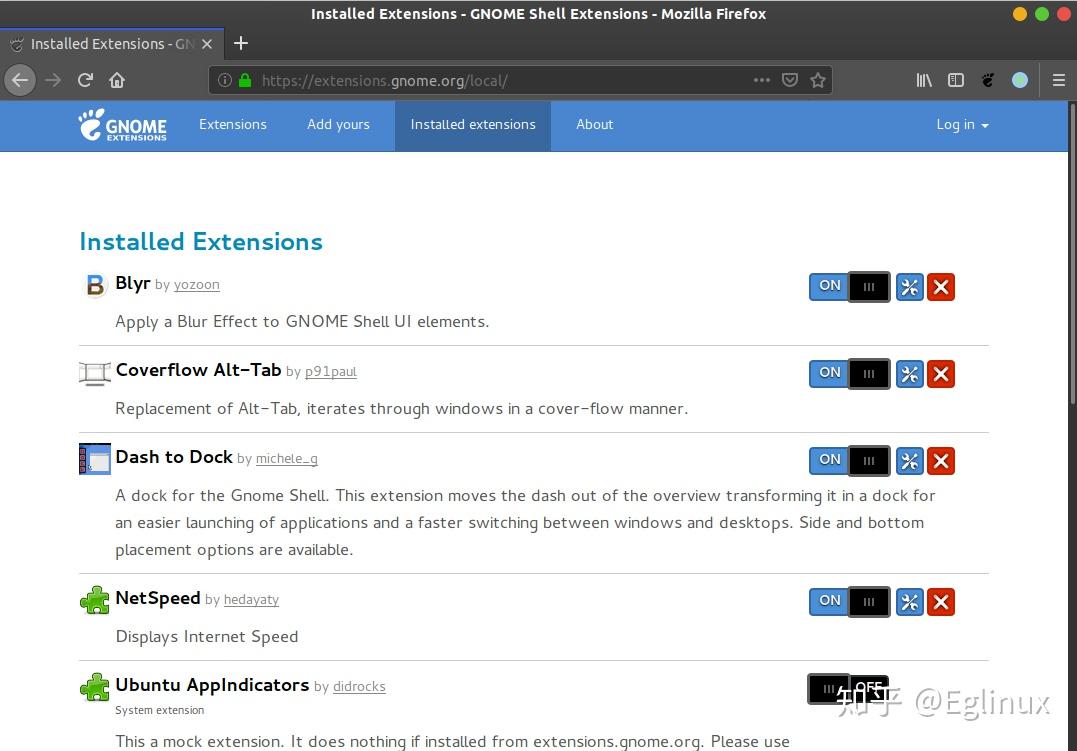Reload the current page
Viewport: 1077px width, 751px height.
[86, 80]
